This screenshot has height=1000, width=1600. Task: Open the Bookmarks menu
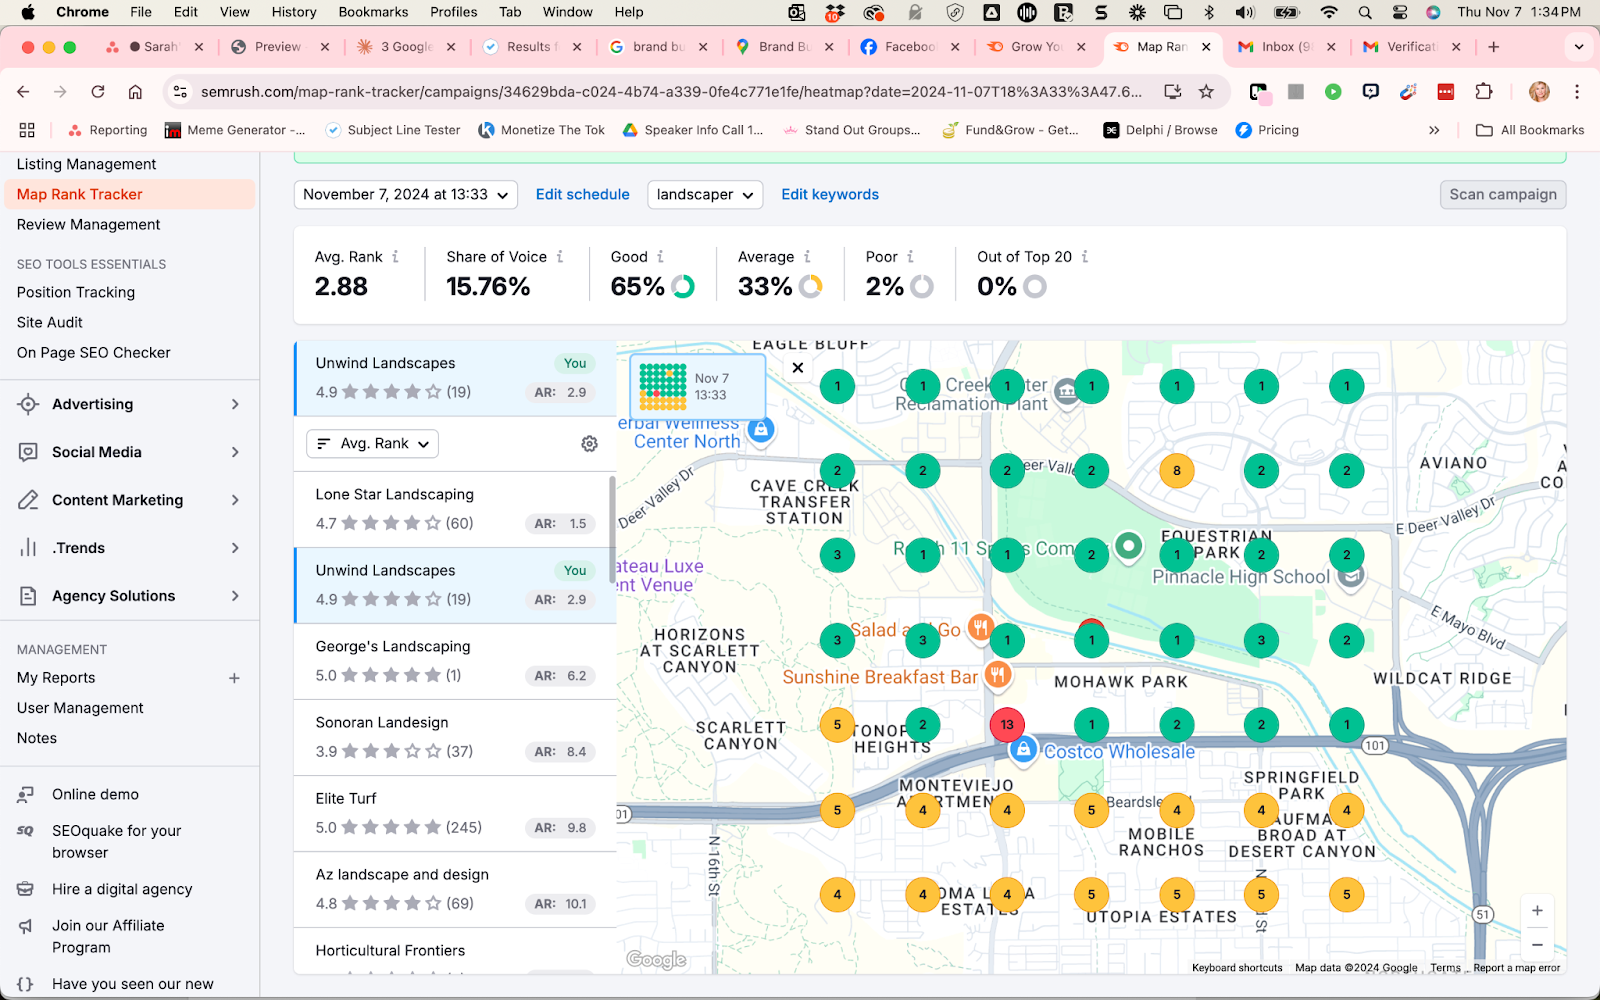(373, 12)
